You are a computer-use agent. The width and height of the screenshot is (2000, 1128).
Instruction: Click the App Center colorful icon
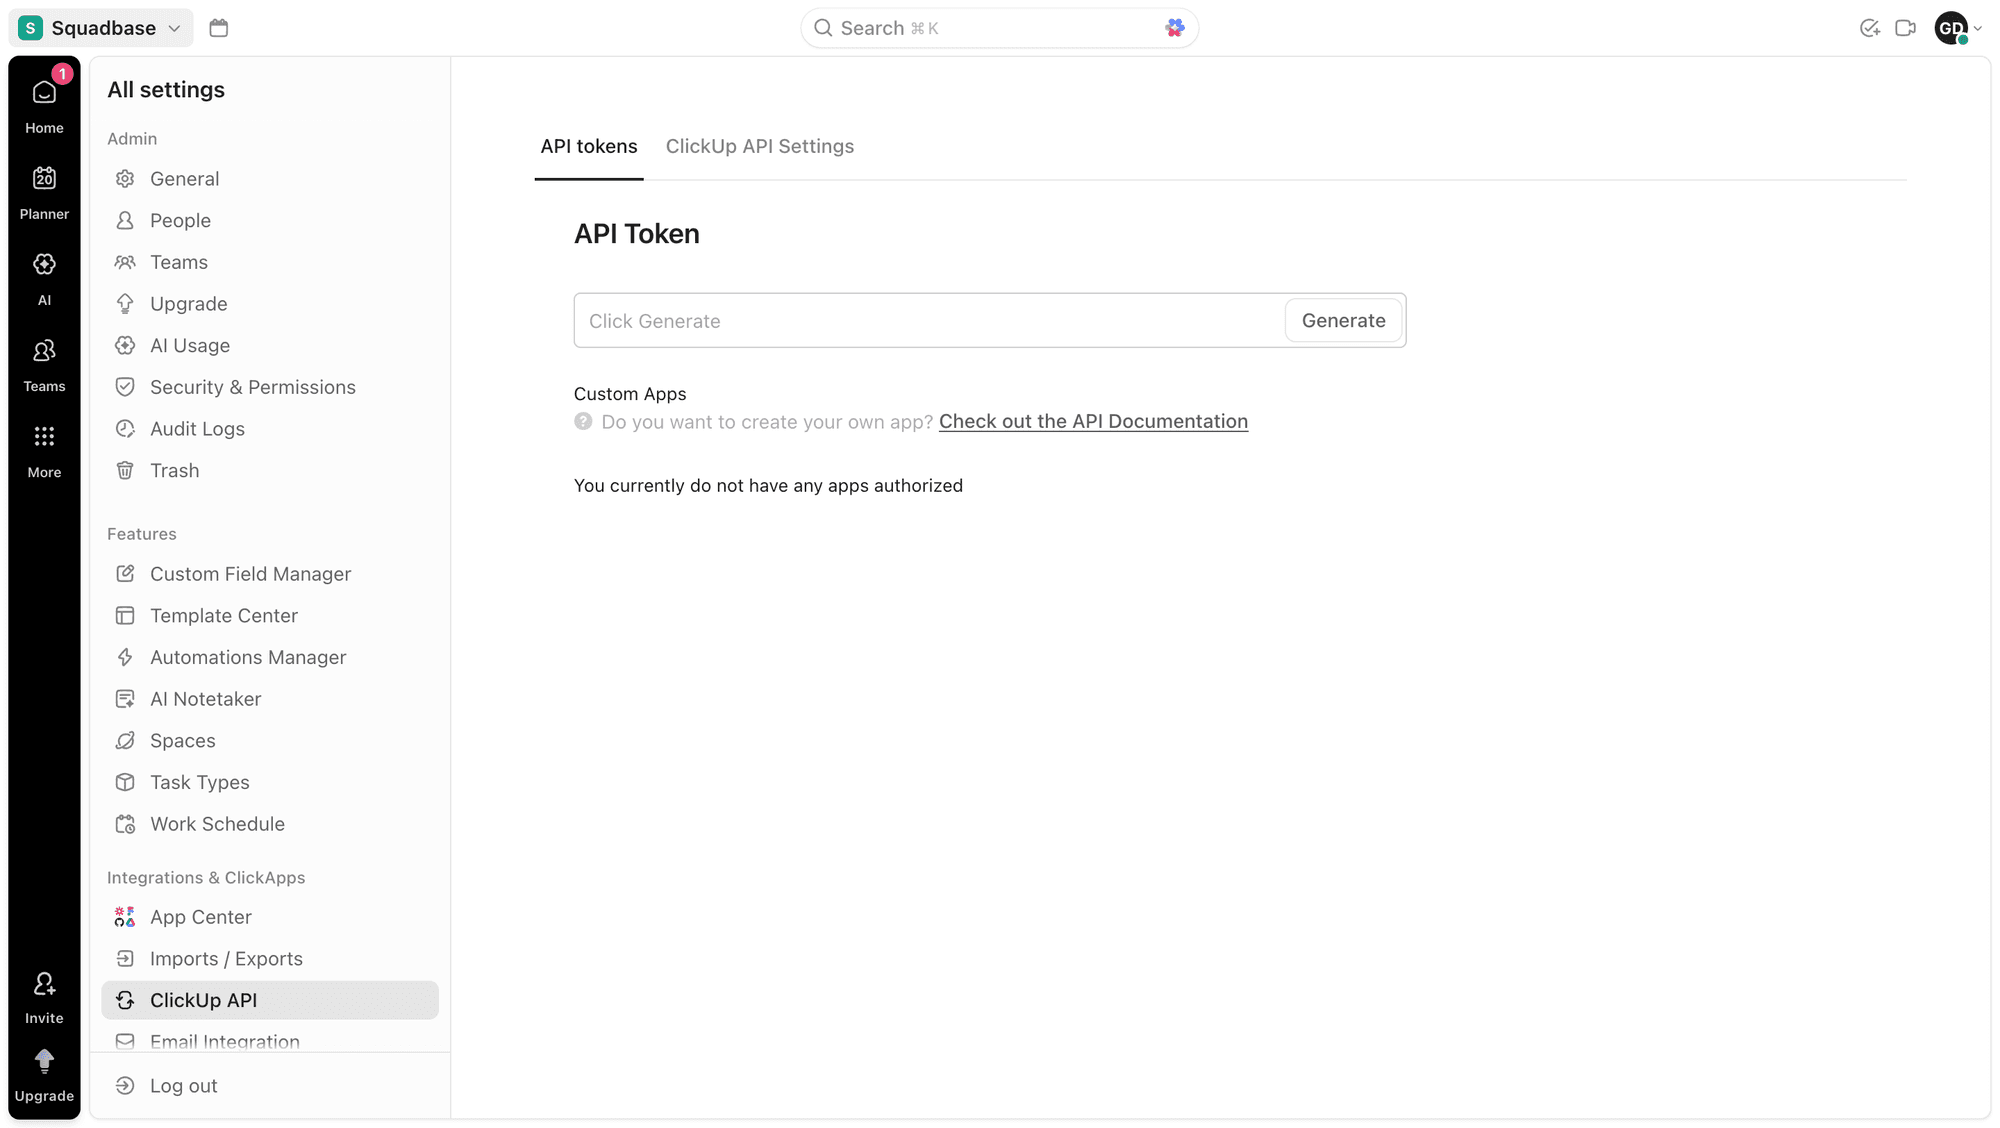[125, 917]
